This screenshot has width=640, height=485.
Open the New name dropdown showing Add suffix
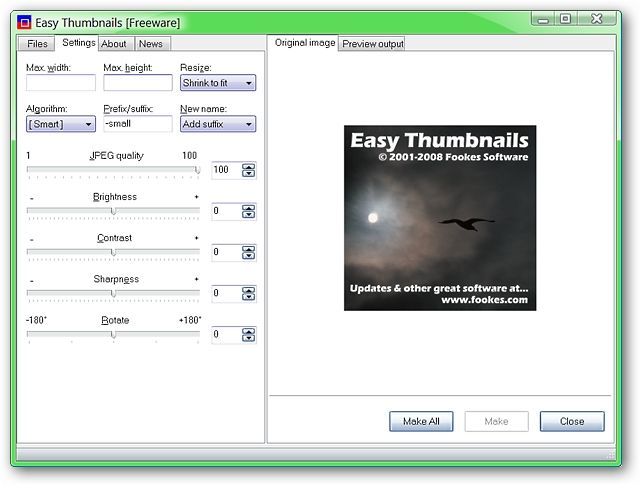218,124
